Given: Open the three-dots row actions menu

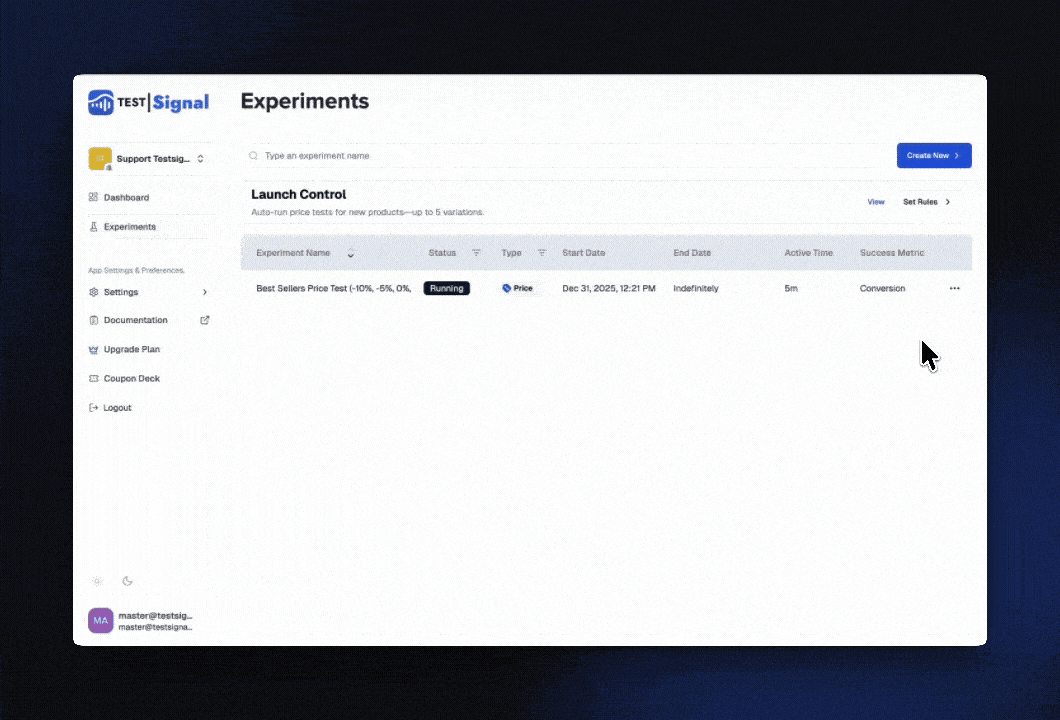Looking at the screenshot, I should point(954,288).
